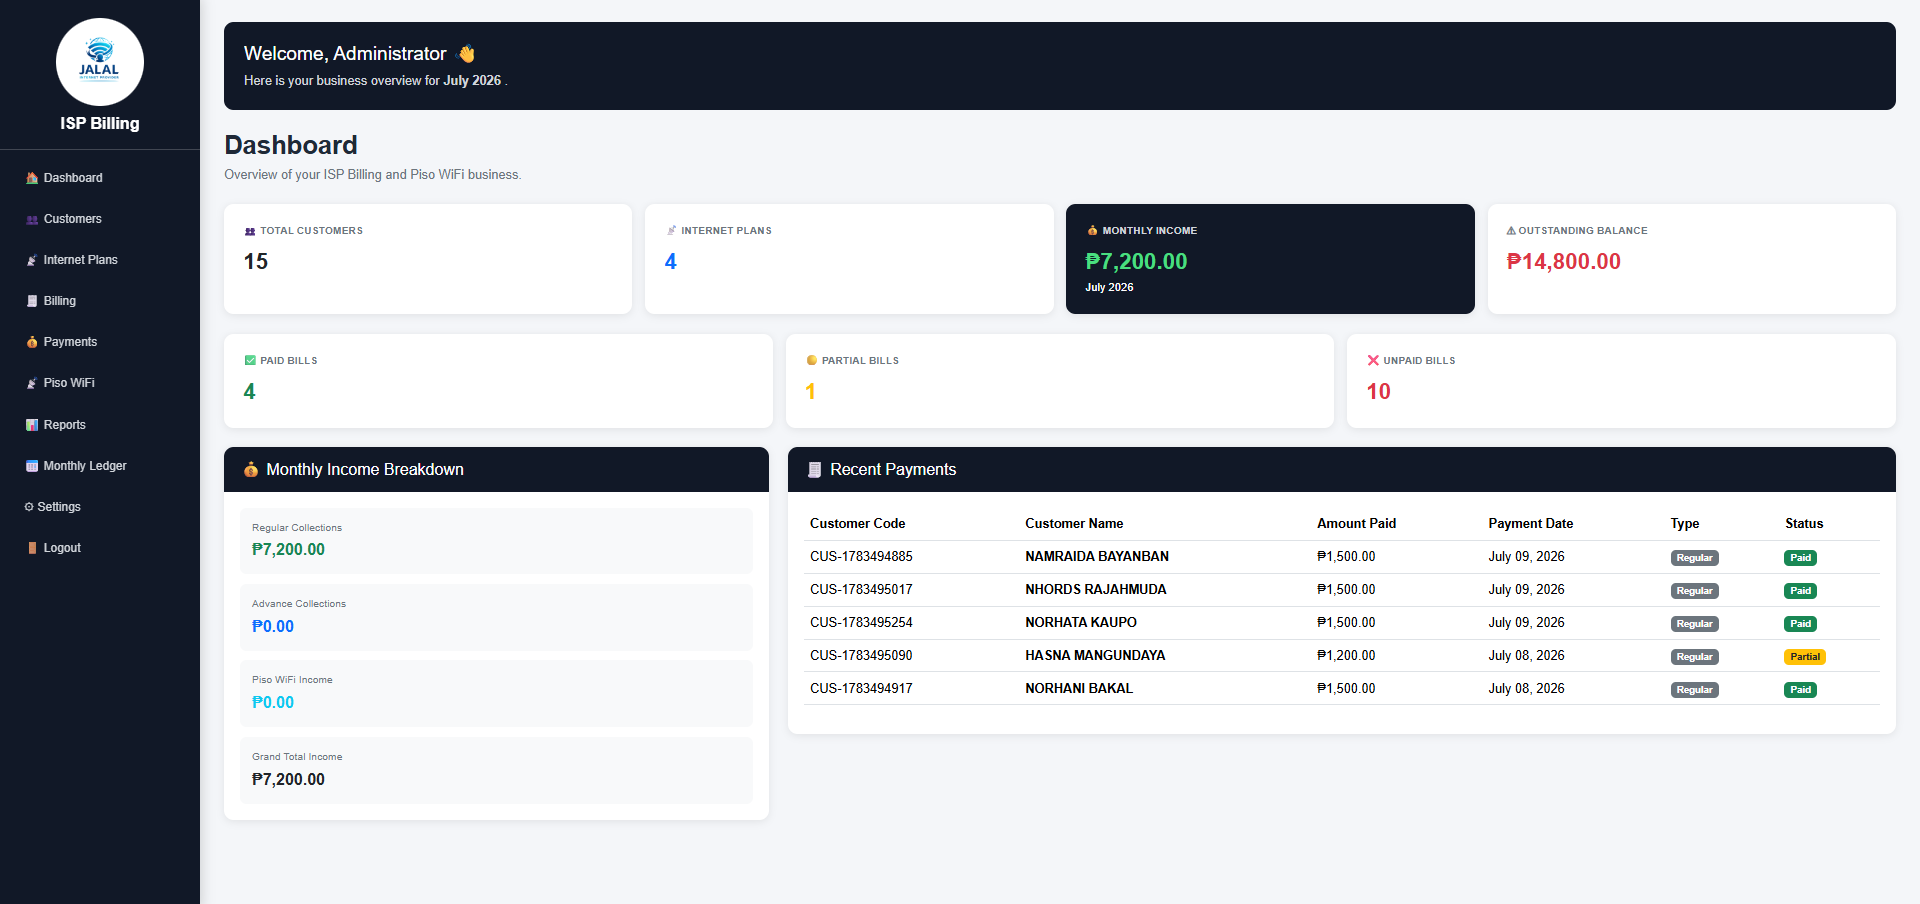The image size is (1920, 904).
Task: Open the Customers menu item
Action: click(x=100, y=219)
